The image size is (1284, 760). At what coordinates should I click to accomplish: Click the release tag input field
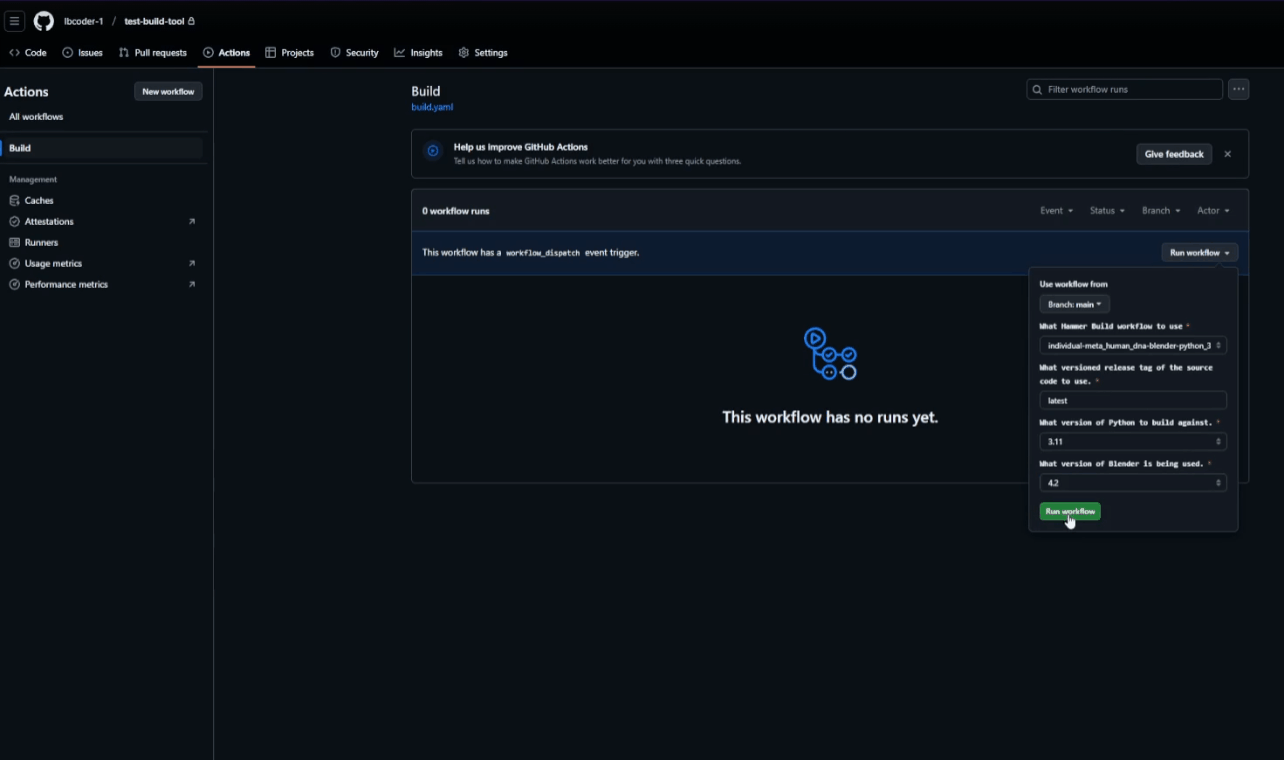pyautogui.click(x=1132, y=401)
